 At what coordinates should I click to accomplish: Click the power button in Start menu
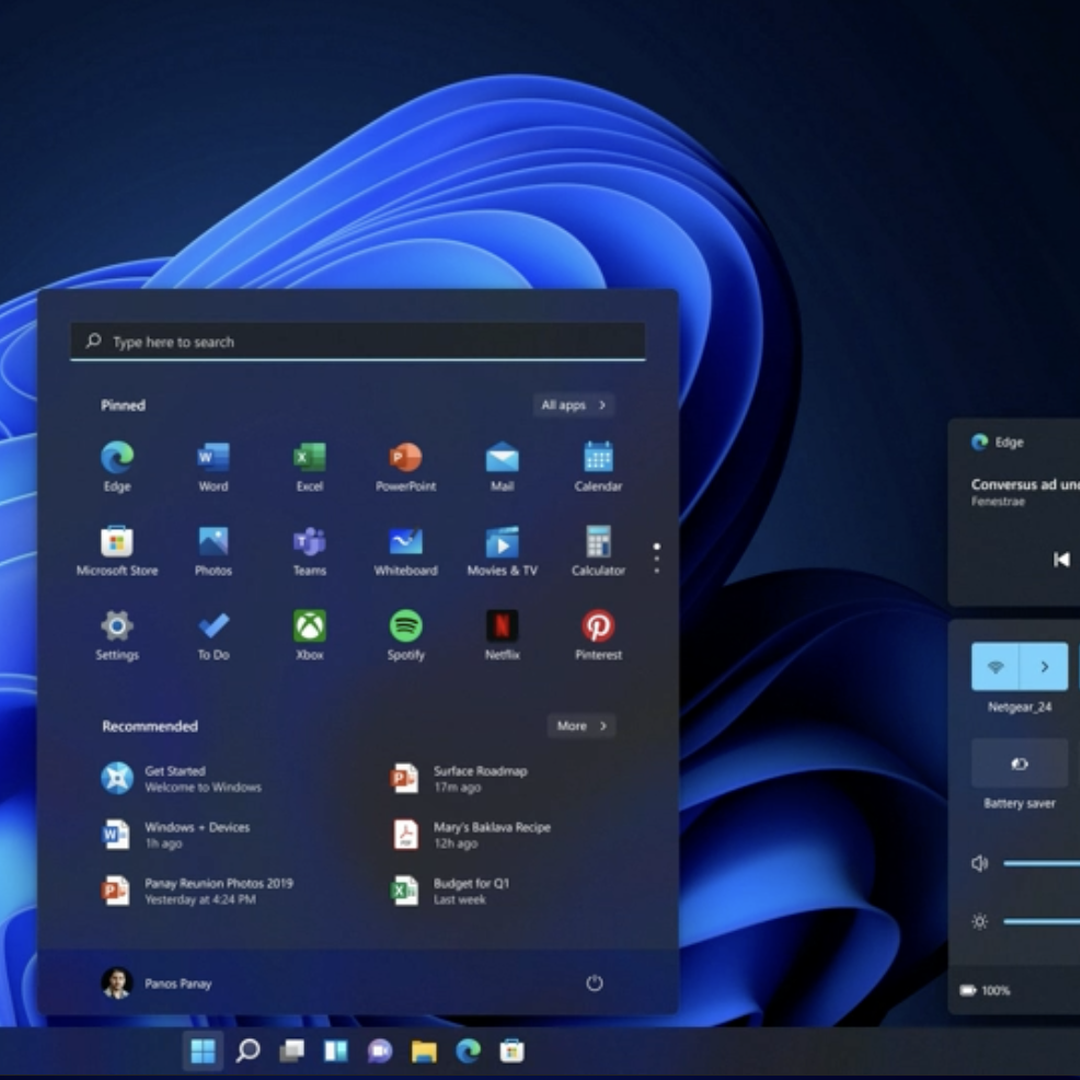coord(594,983)
